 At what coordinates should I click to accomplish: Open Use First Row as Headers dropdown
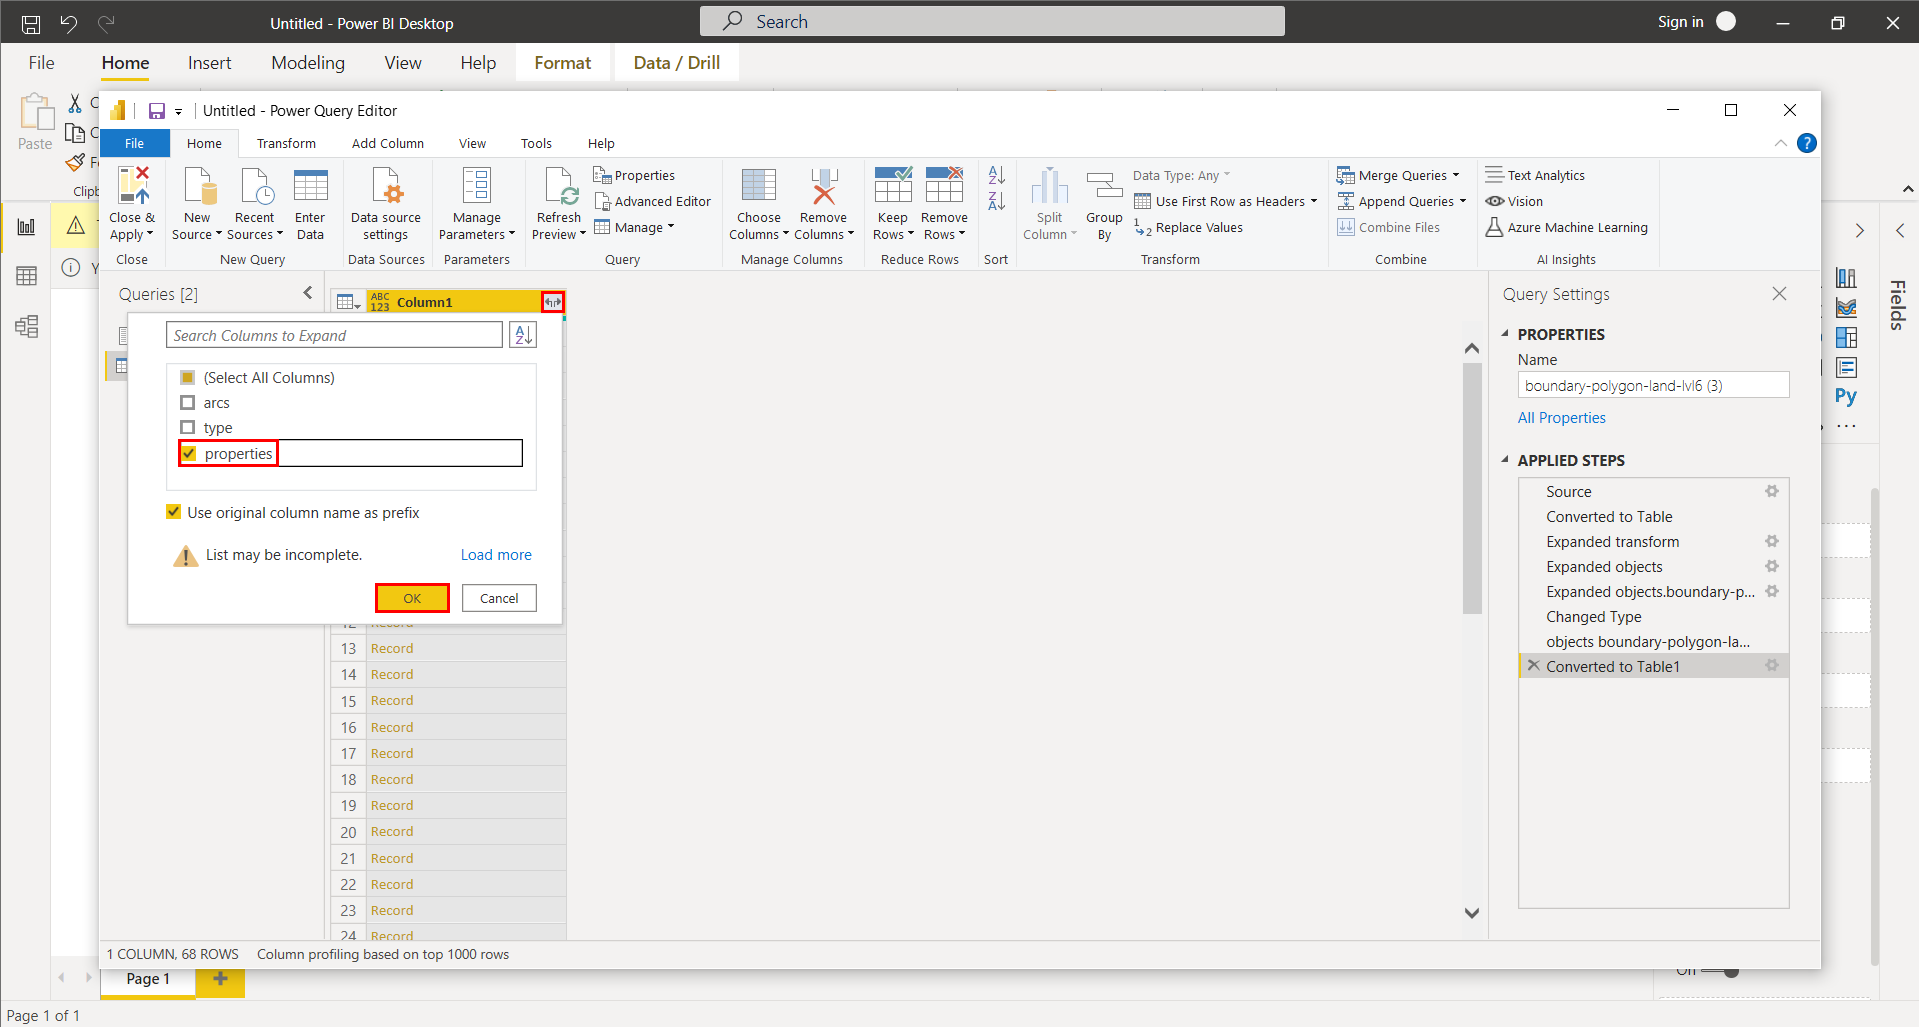(x=1313, y=201)
